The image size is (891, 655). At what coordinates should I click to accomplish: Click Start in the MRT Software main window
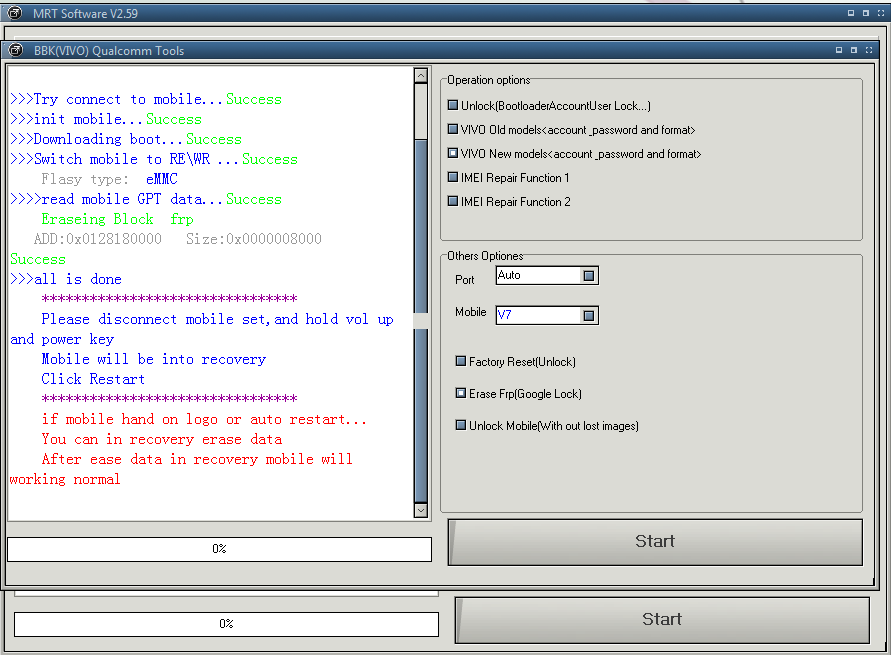662,620
